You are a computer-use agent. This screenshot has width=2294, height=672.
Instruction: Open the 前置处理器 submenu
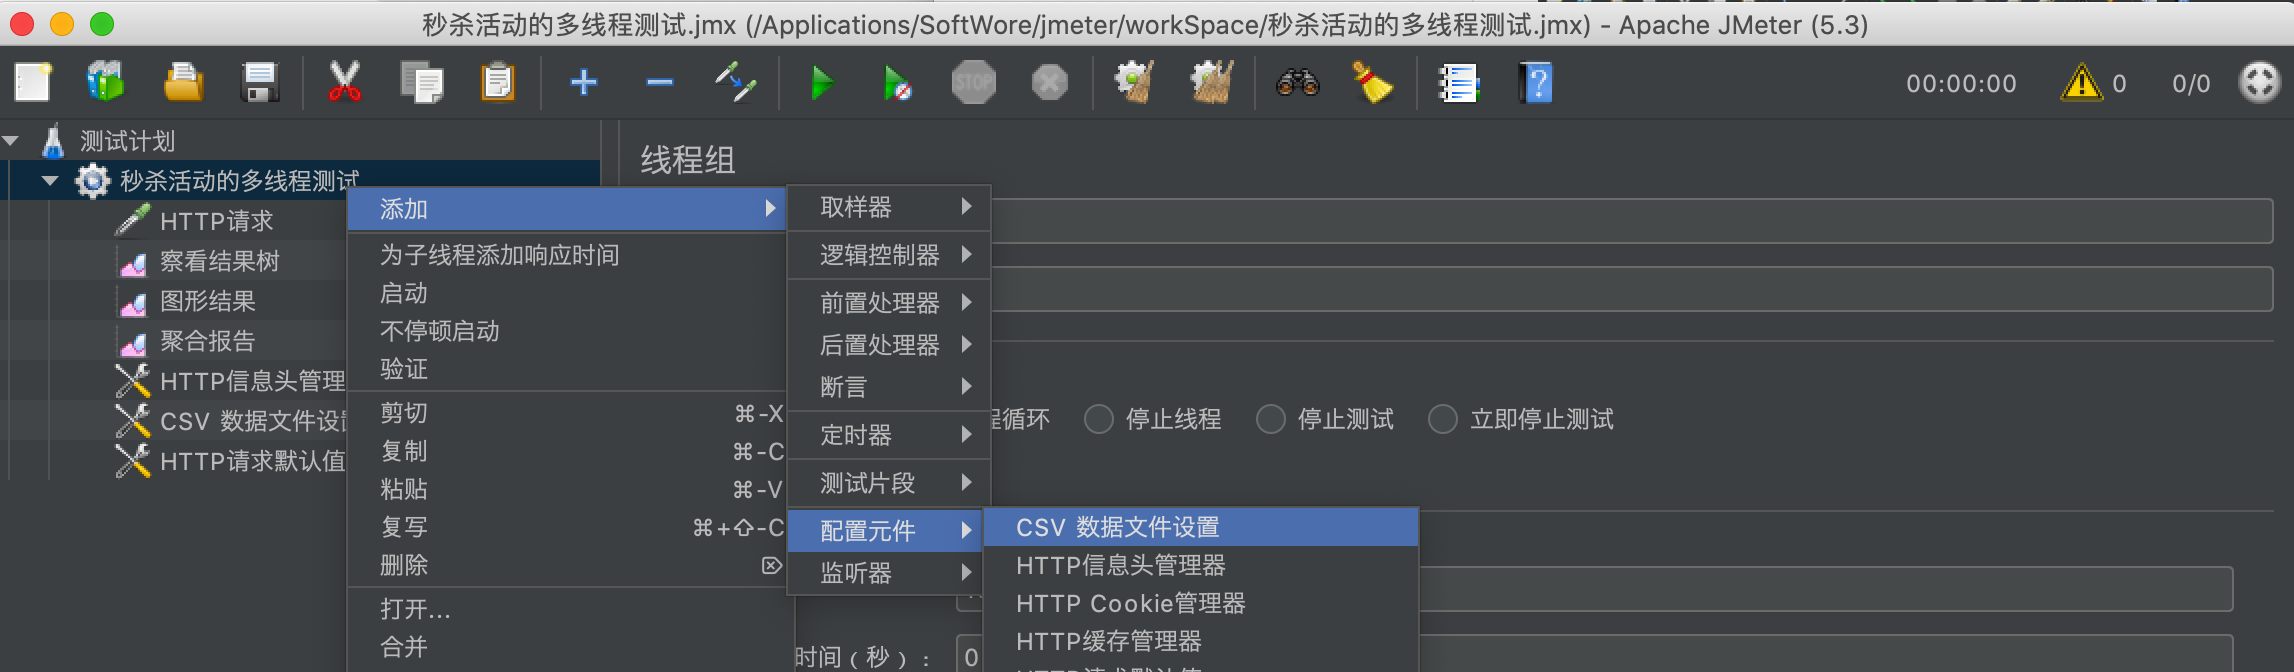point(889,302)
